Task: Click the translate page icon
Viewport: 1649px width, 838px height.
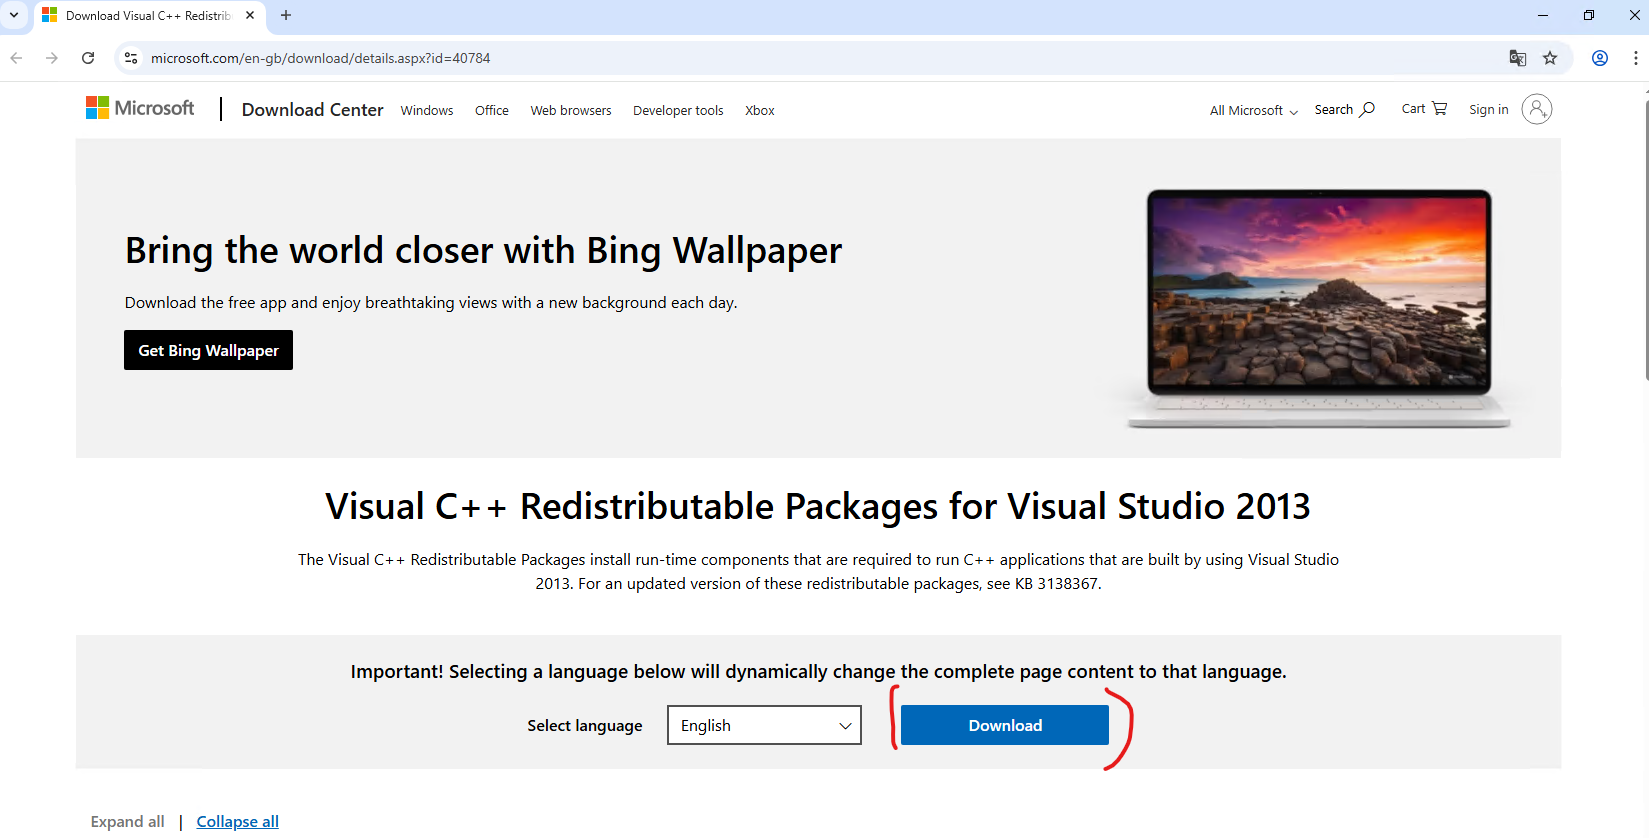Action: pos(1517,58)
